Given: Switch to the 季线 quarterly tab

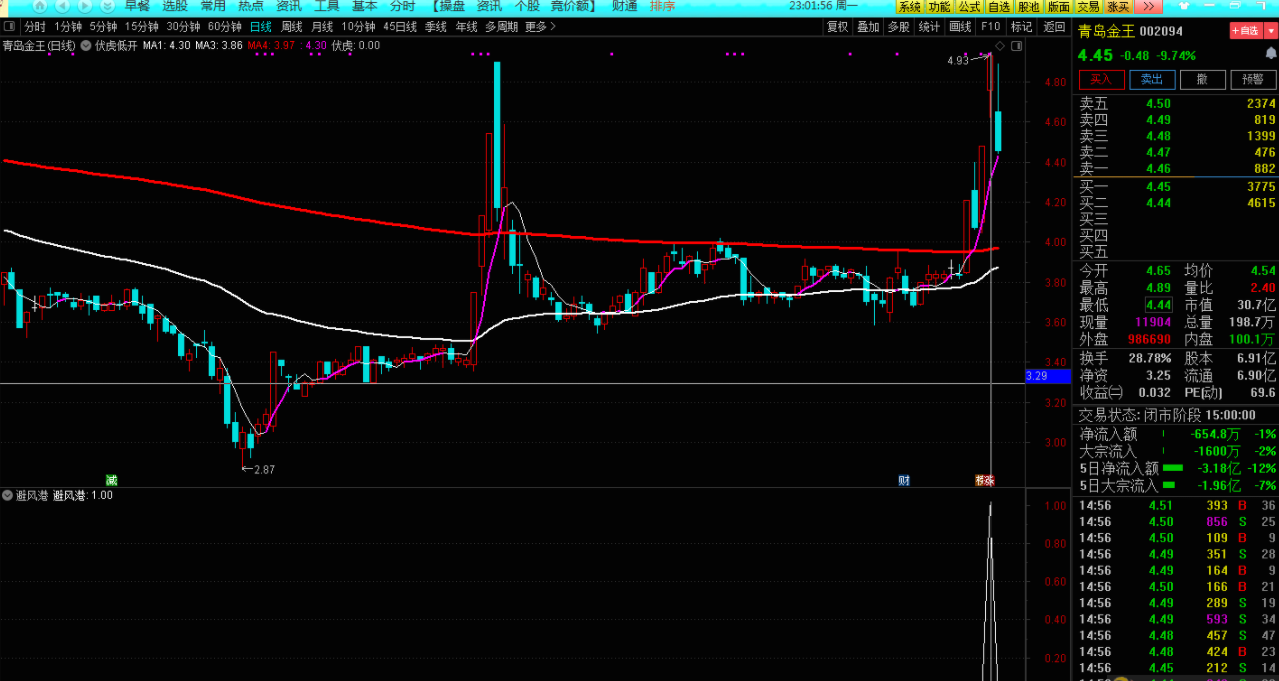Looking at the screenshot, I should (435, 26).
